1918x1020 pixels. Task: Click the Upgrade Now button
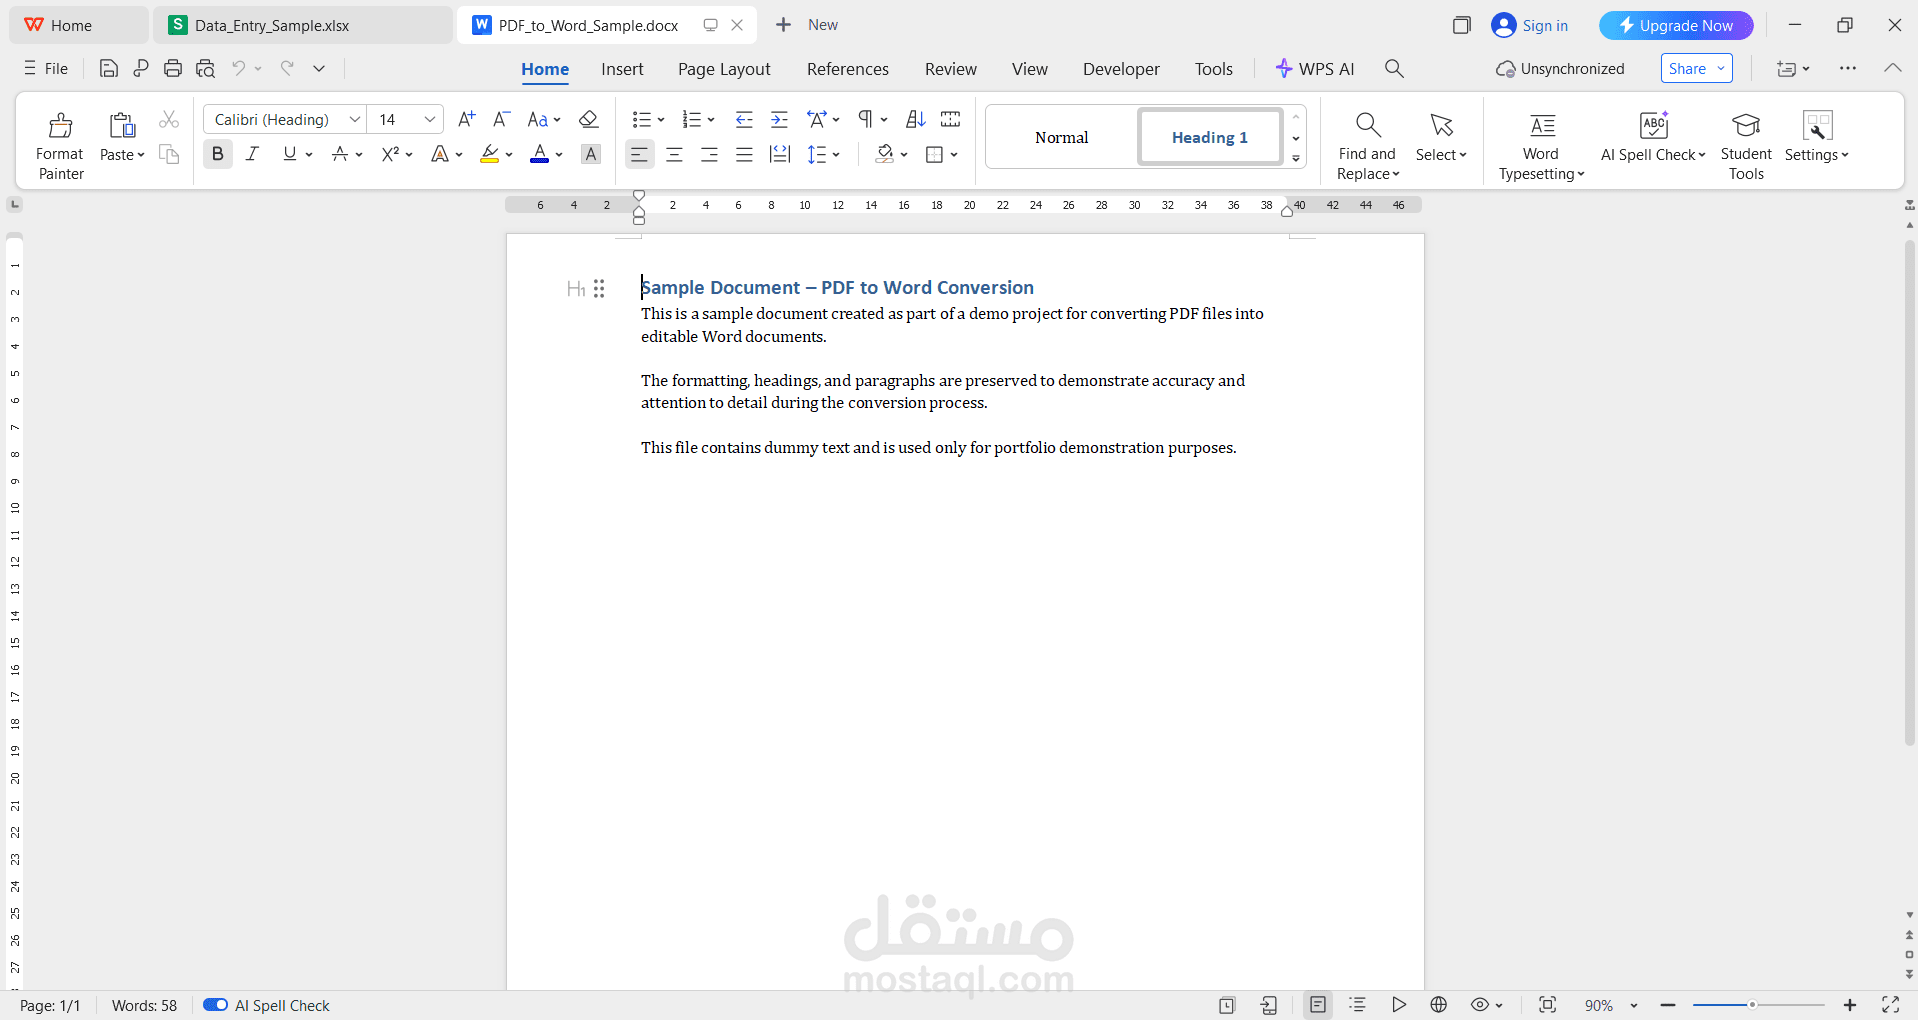pyautogui.click(x=1675, y=24)
